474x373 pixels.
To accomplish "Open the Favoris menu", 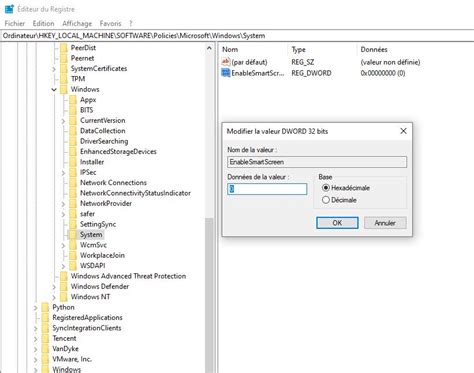I will point(110,23).
